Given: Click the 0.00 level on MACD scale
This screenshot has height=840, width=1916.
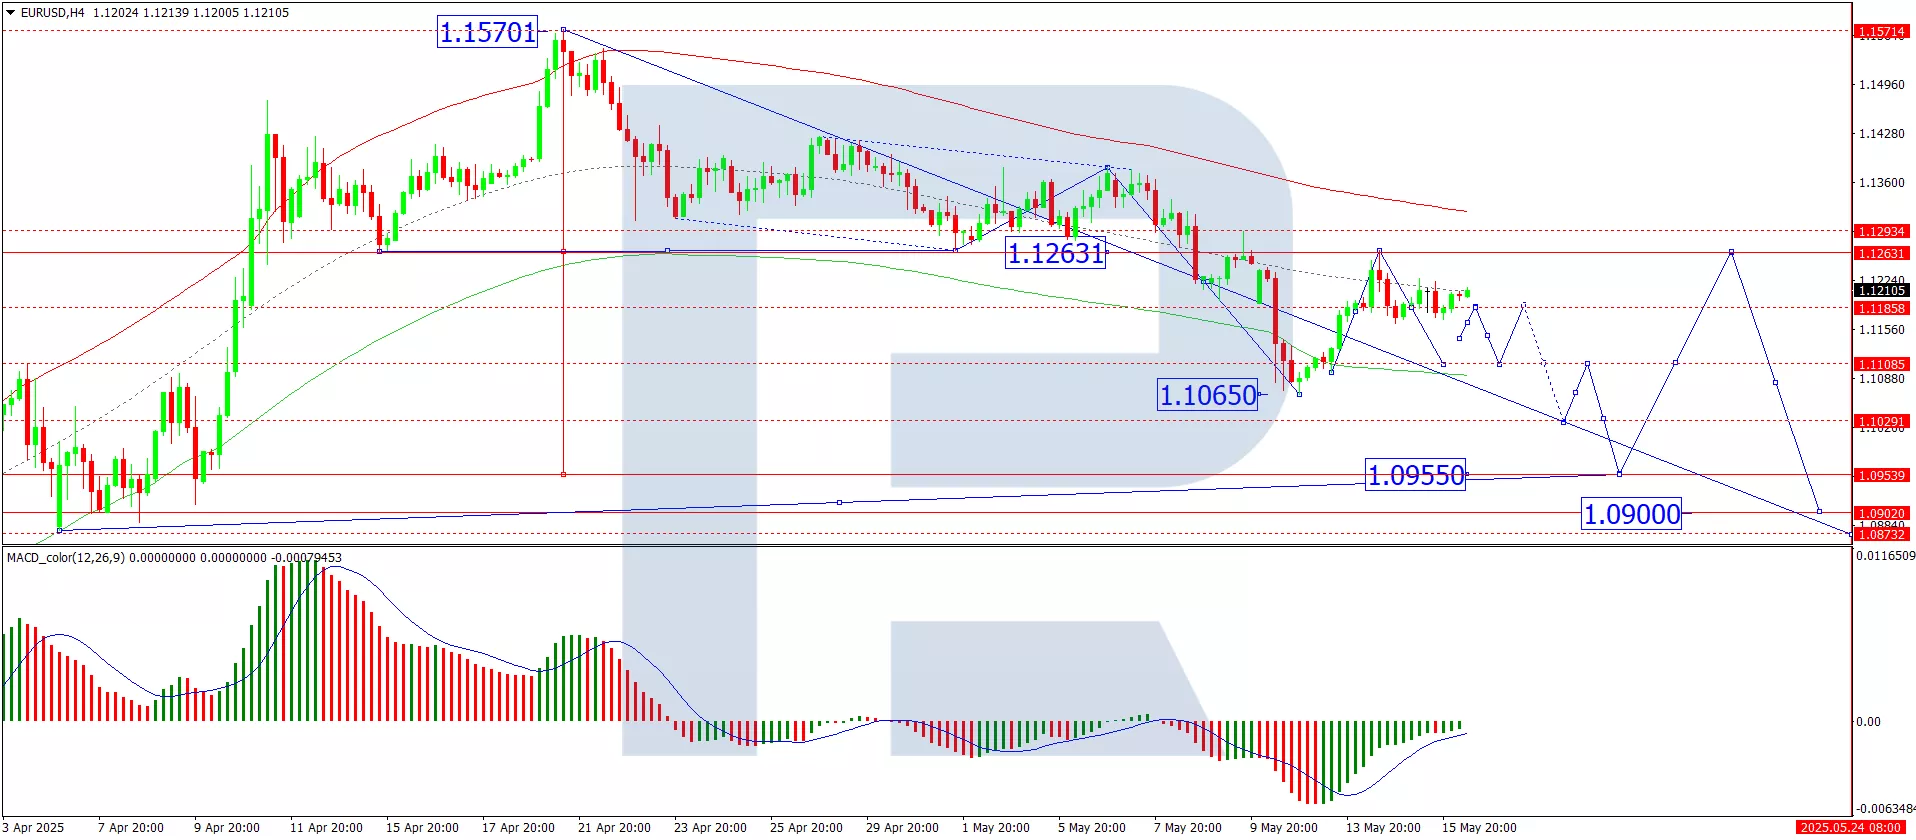Looking at the screenshot, I should (x=1868, y=721).
